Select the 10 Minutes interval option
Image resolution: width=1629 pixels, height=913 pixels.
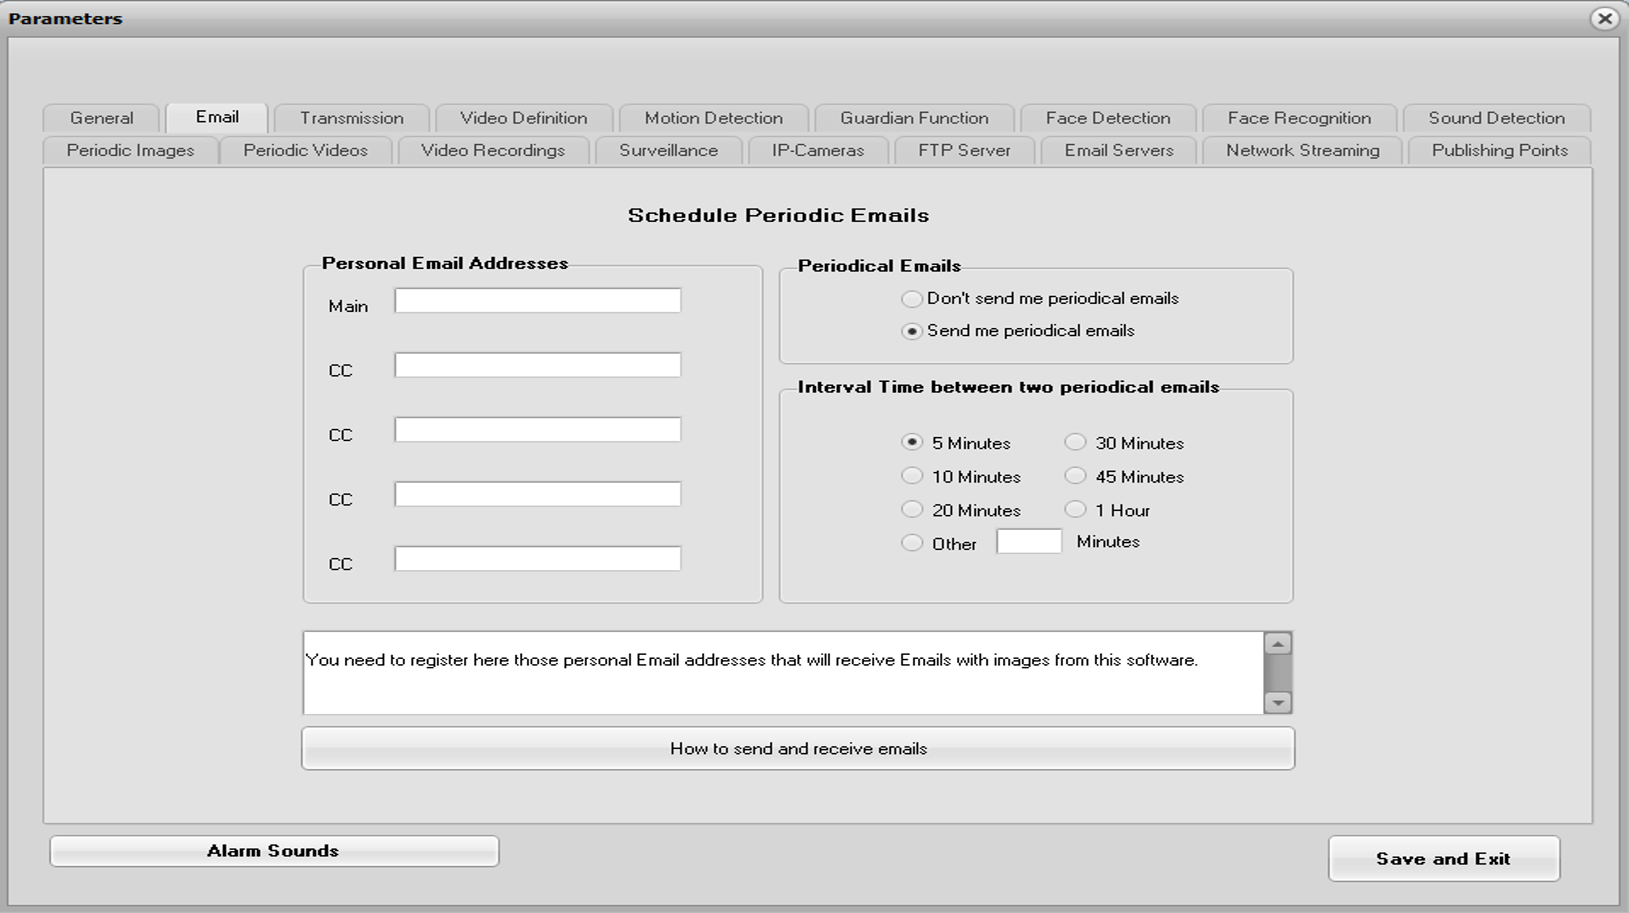(x=912, y=476)
